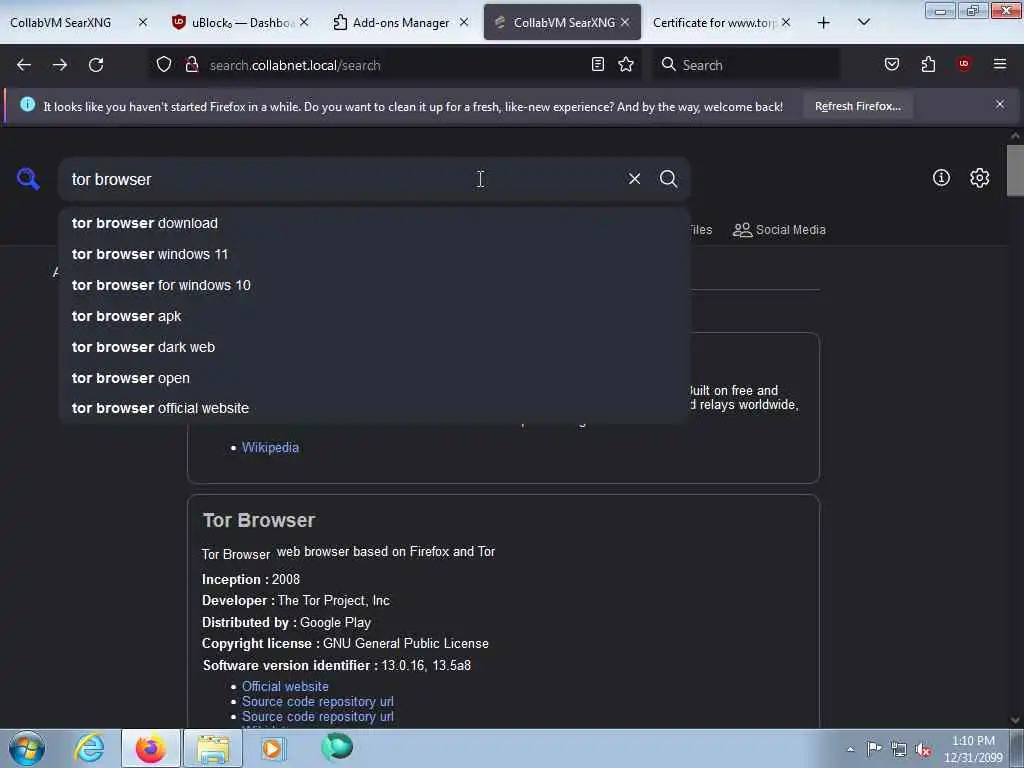Choose suggestion tor browser open
The image size is (1024, 768).
coord(374,378)
